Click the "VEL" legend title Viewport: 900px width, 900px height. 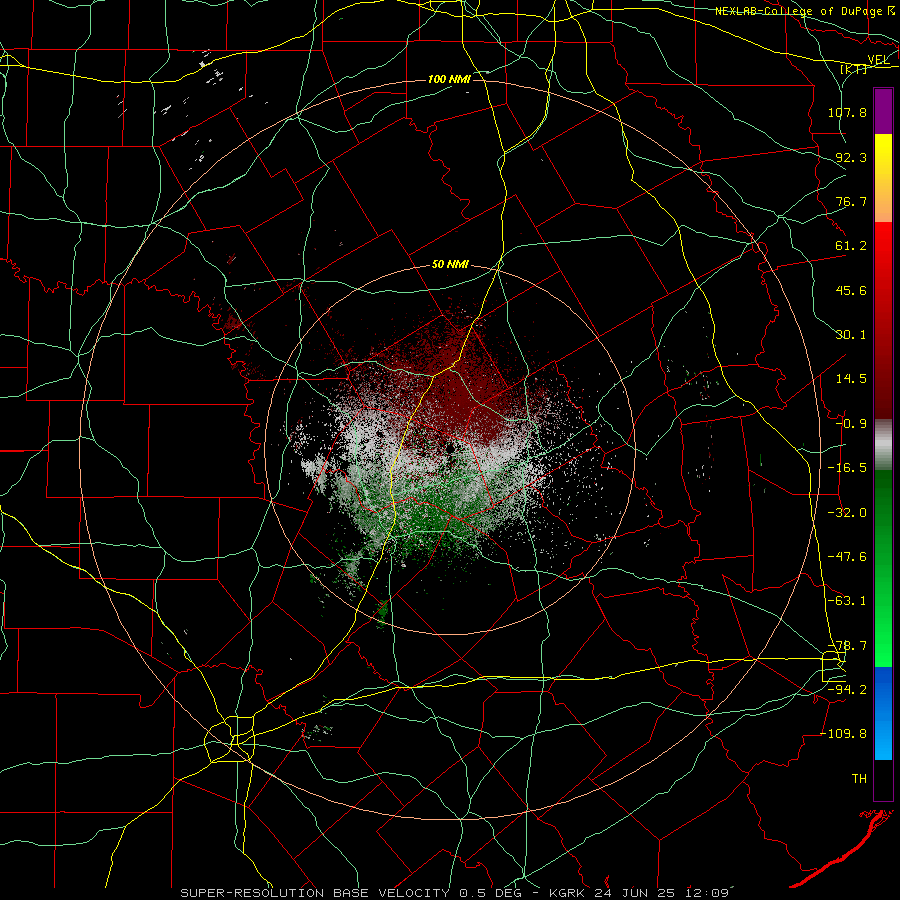(x=878, y=60)
